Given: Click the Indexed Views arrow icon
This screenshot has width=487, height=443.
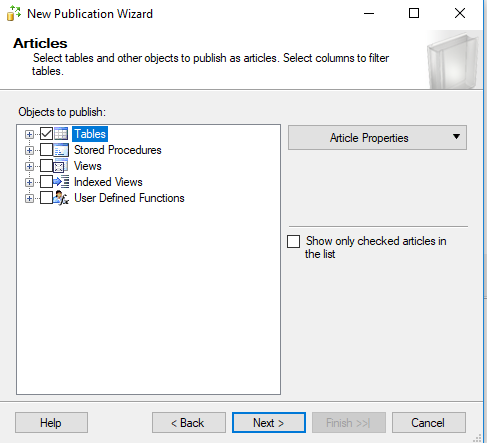Looking at the screenshot, I should 61,182.
